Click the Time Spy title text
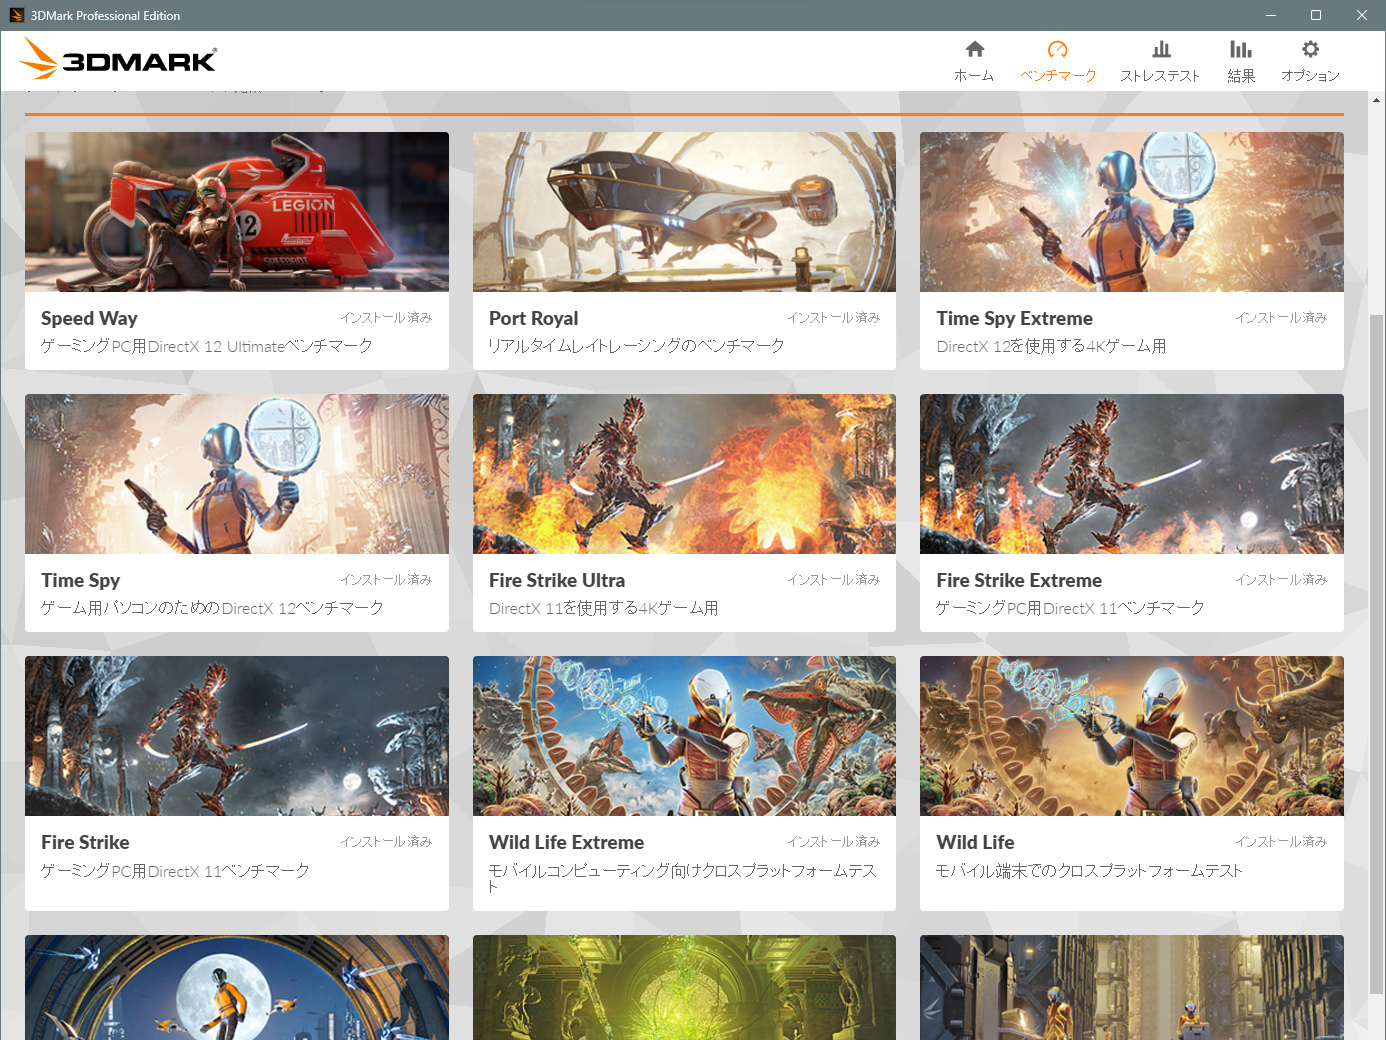The height and width of the screenshot is (1040, 1386). pos(80,581)
